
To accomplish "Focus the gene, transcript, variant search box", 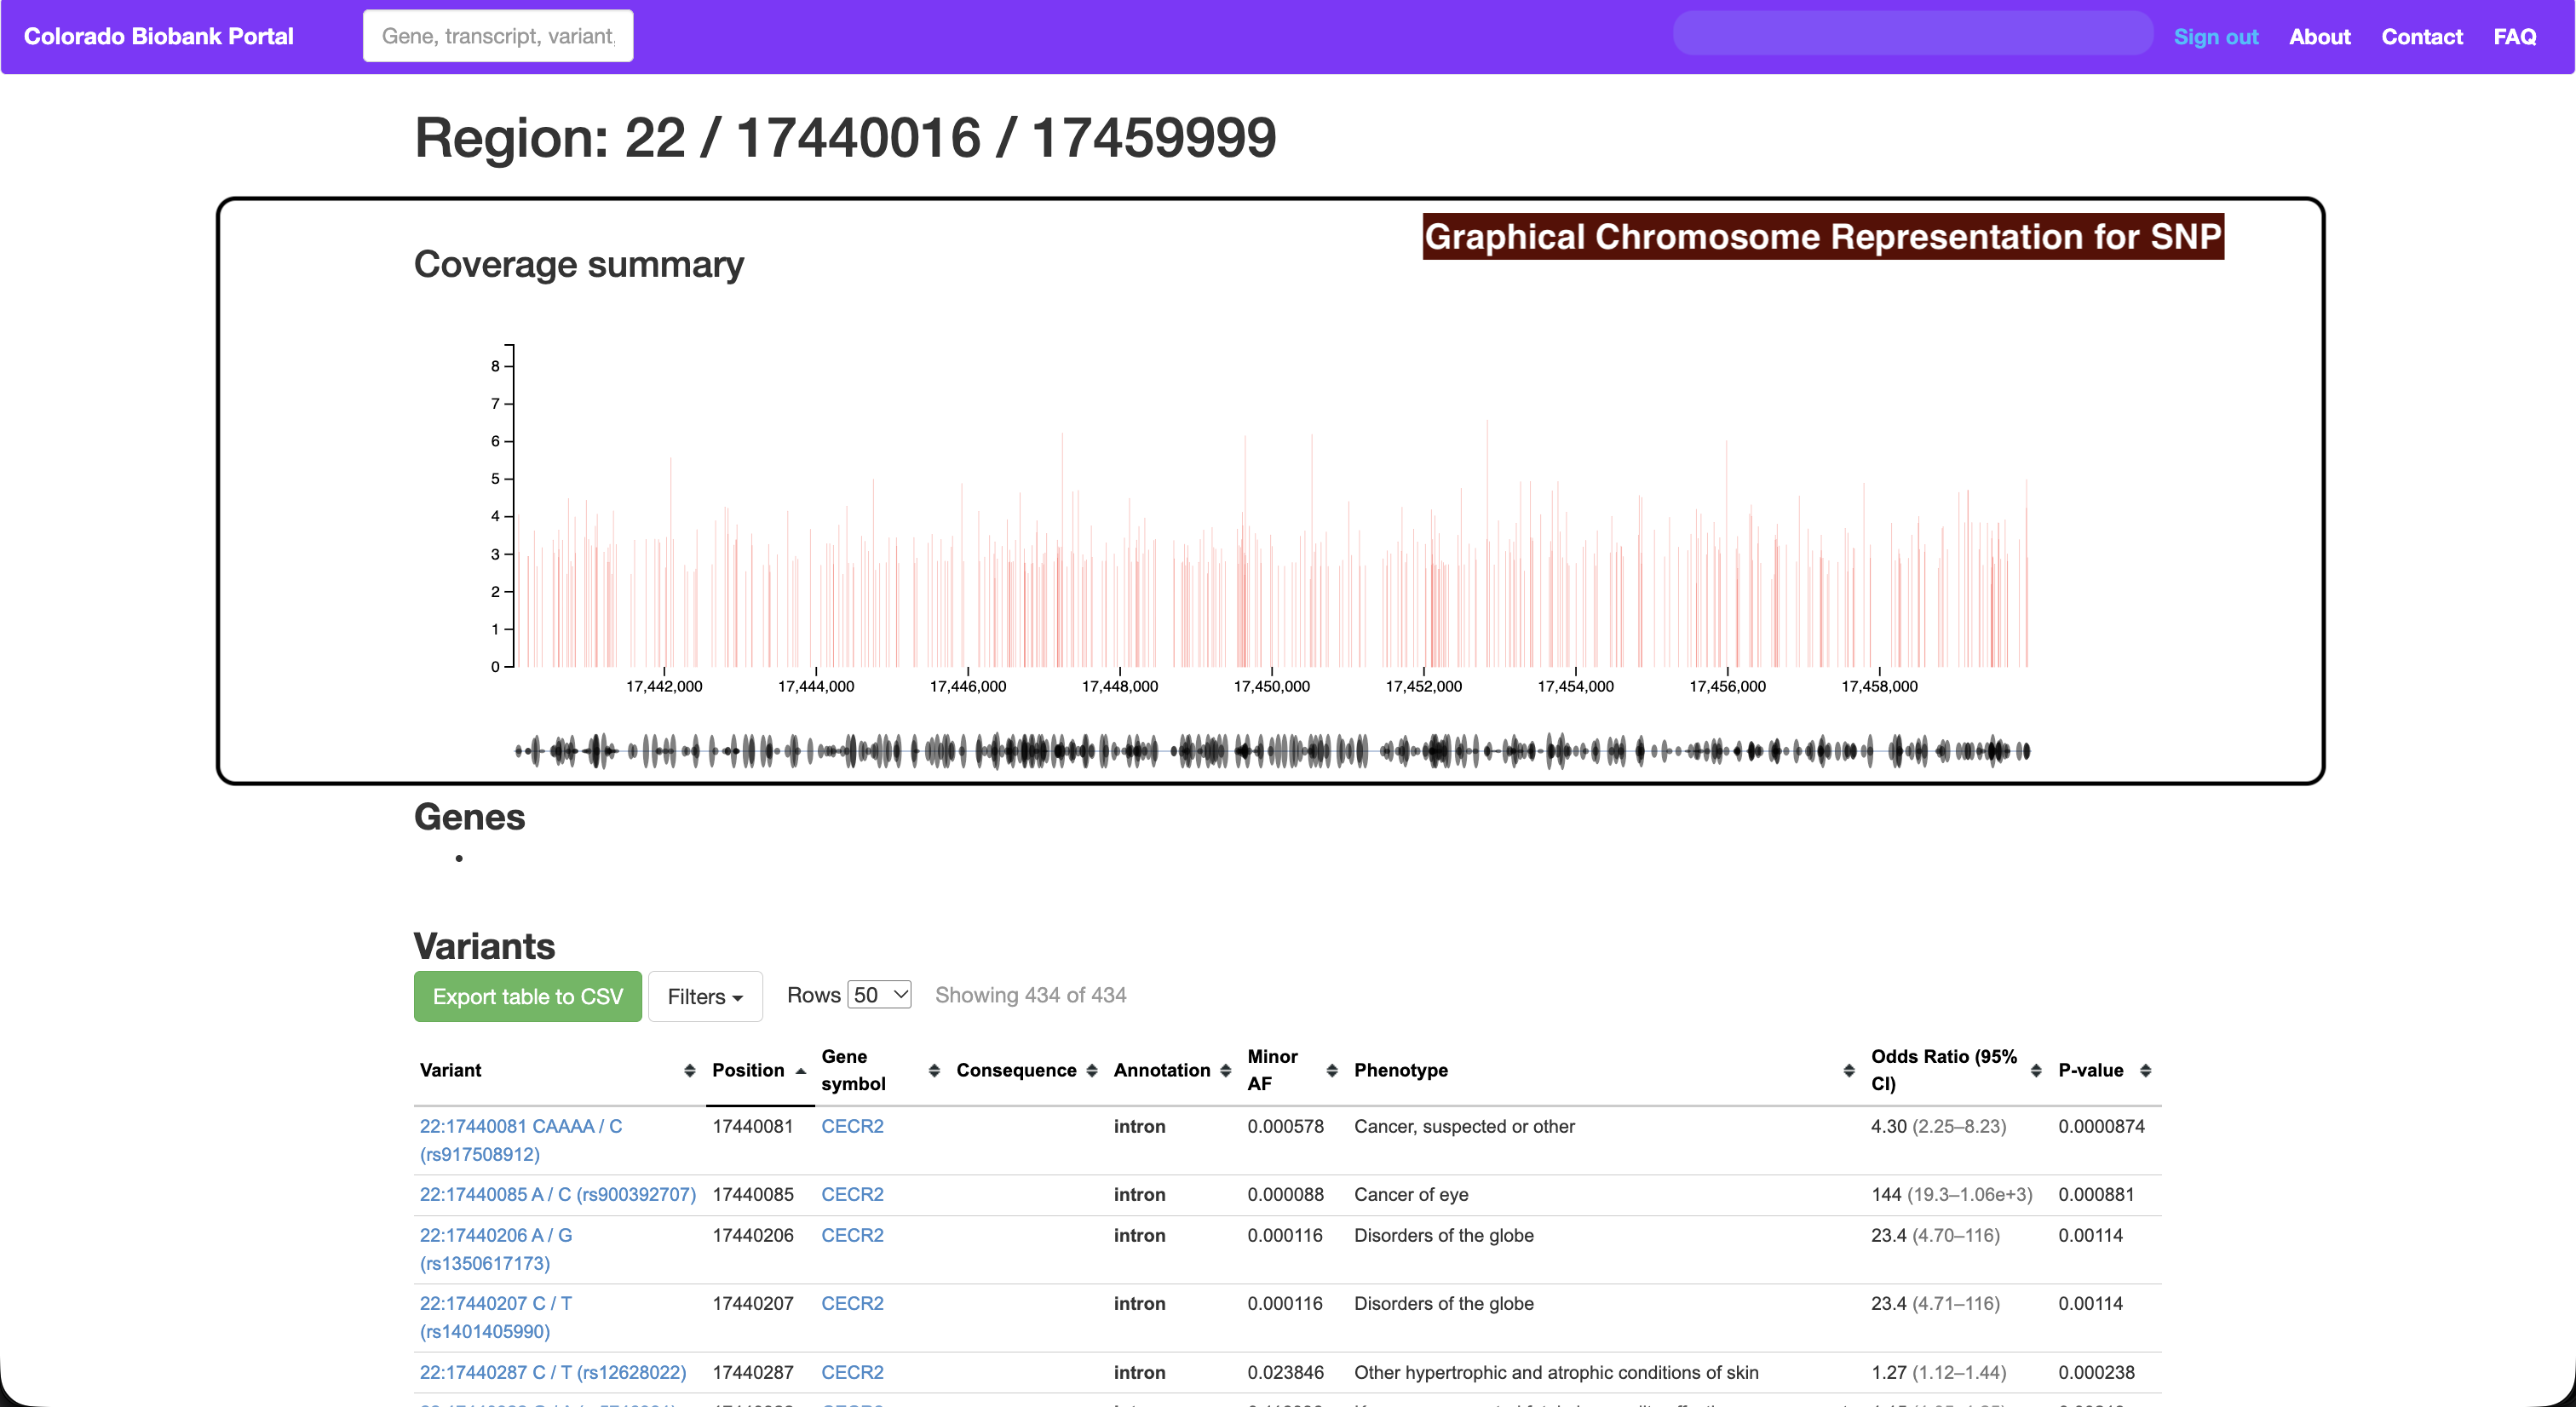I will click(497, 36).
